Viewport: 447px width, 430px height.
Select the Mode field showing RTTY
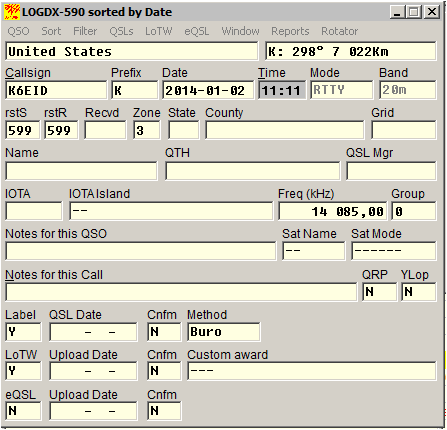342,90
